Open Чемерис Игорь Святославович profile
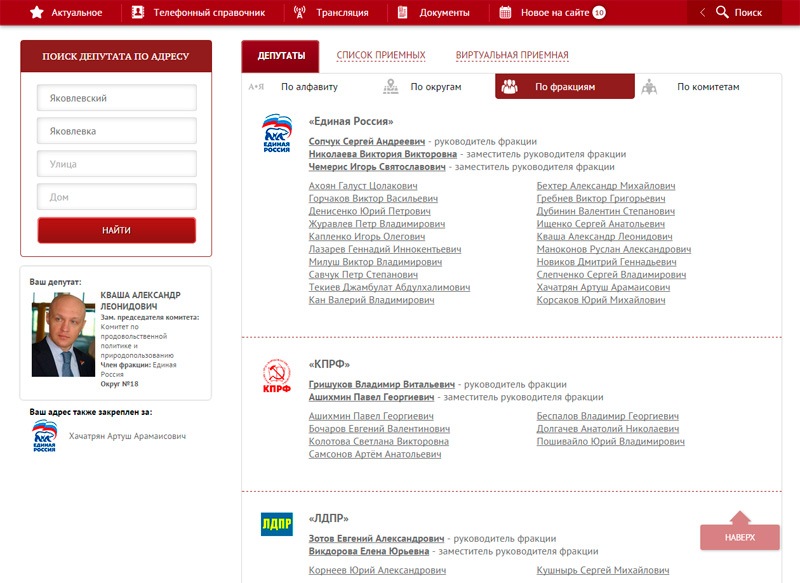 click(377, 167)
